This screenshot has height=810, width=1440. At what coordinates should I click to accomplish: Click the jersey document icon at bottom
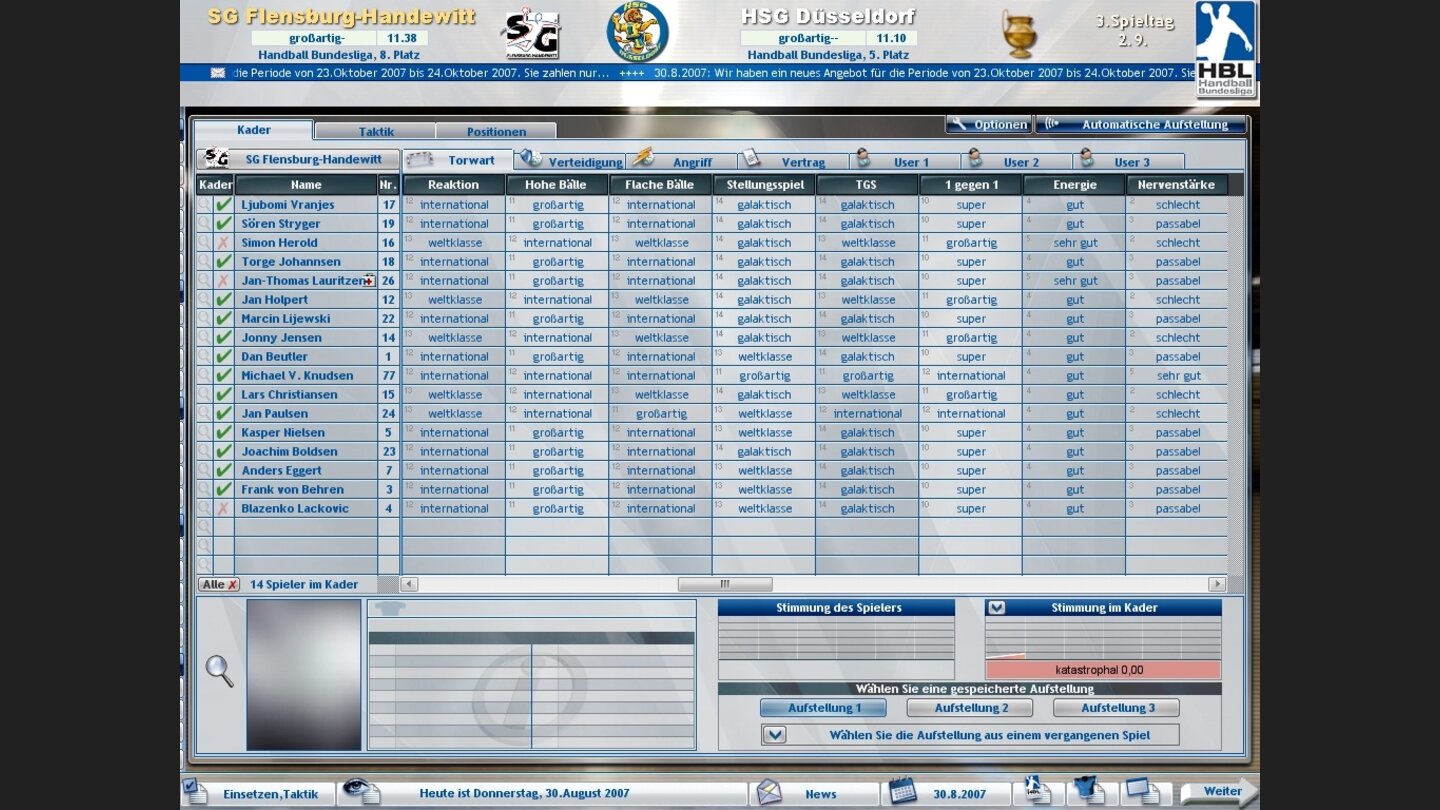1089,791
